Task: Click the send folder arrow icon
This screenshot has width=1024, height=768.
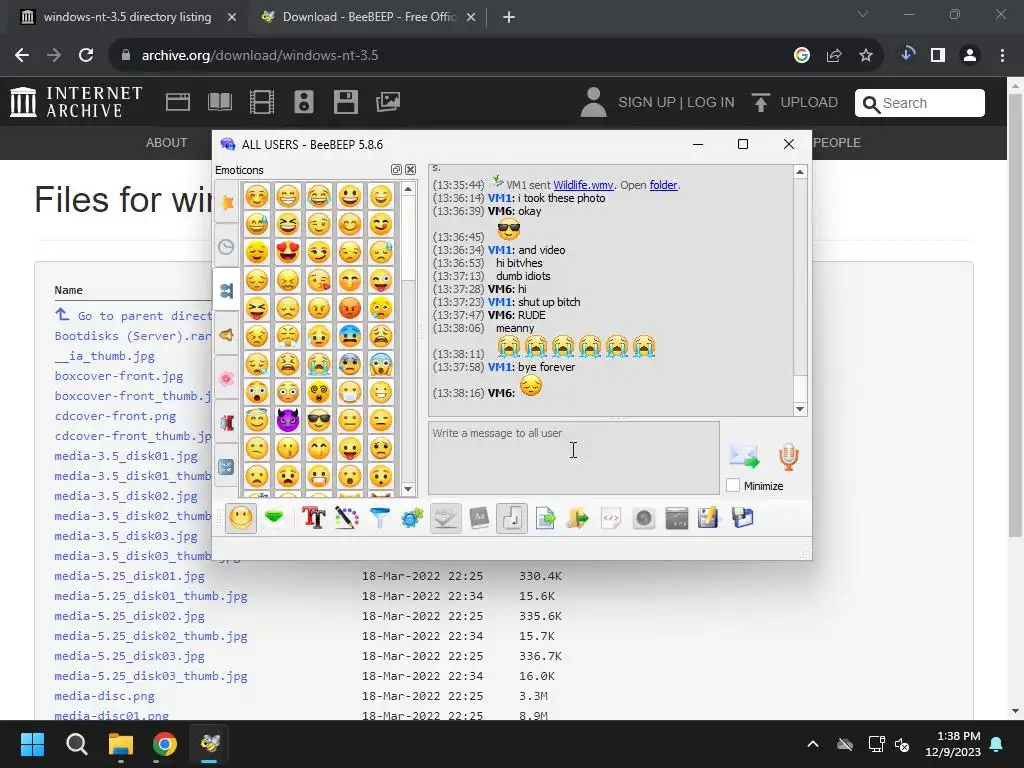Action: click(x=577, y=519)
